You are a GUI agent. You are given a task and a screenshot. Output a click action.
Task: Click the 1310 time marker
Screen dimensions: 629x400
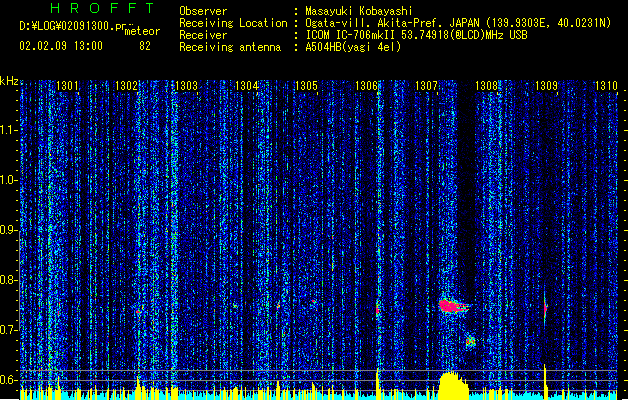point(606,86)
